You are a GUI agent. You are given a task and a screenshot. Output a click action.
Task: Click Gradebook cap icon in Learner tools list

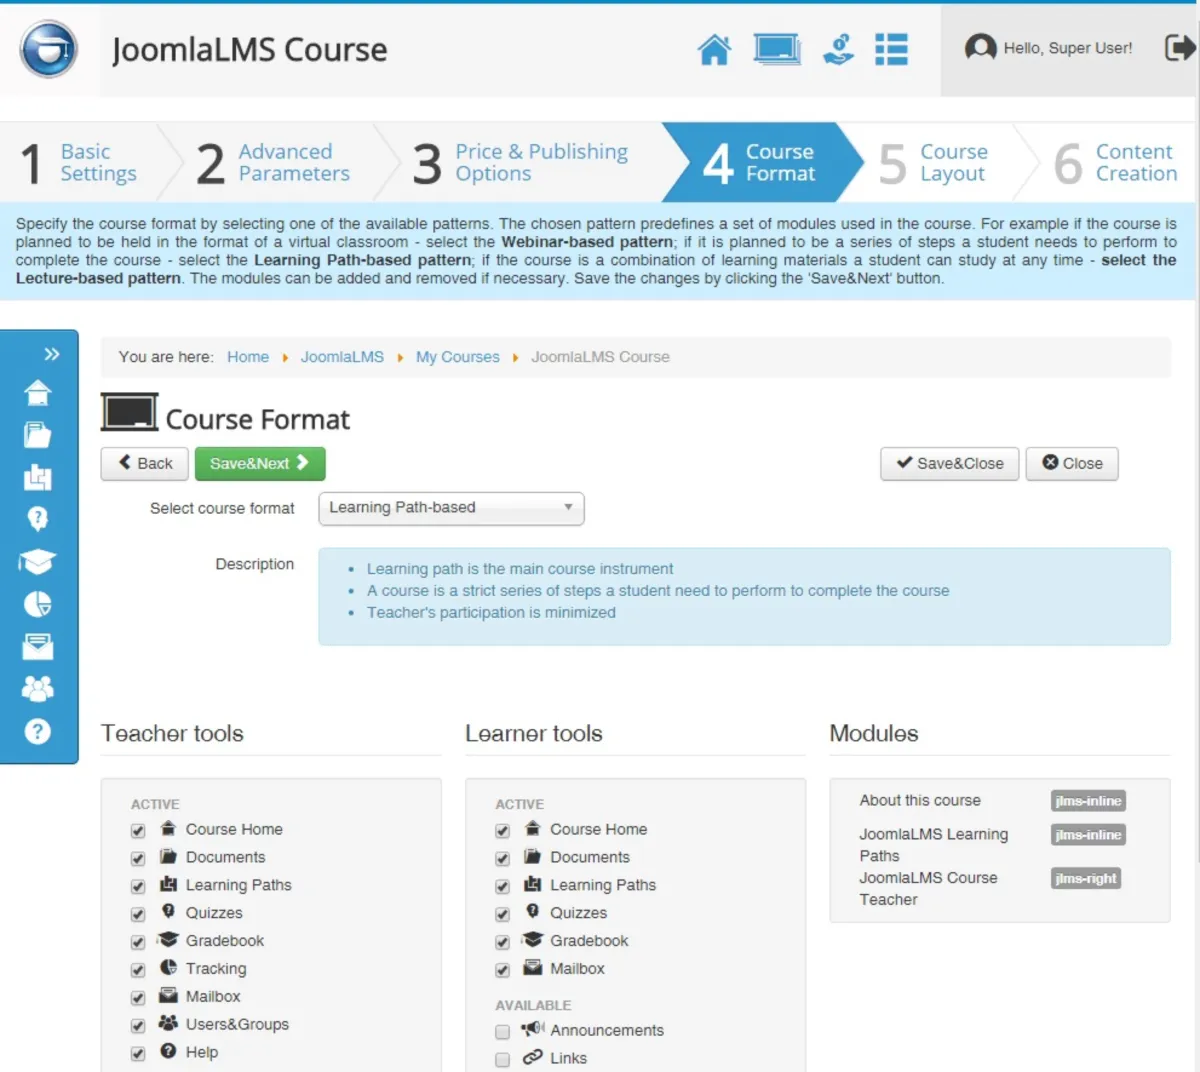click(x=533, y=940)
